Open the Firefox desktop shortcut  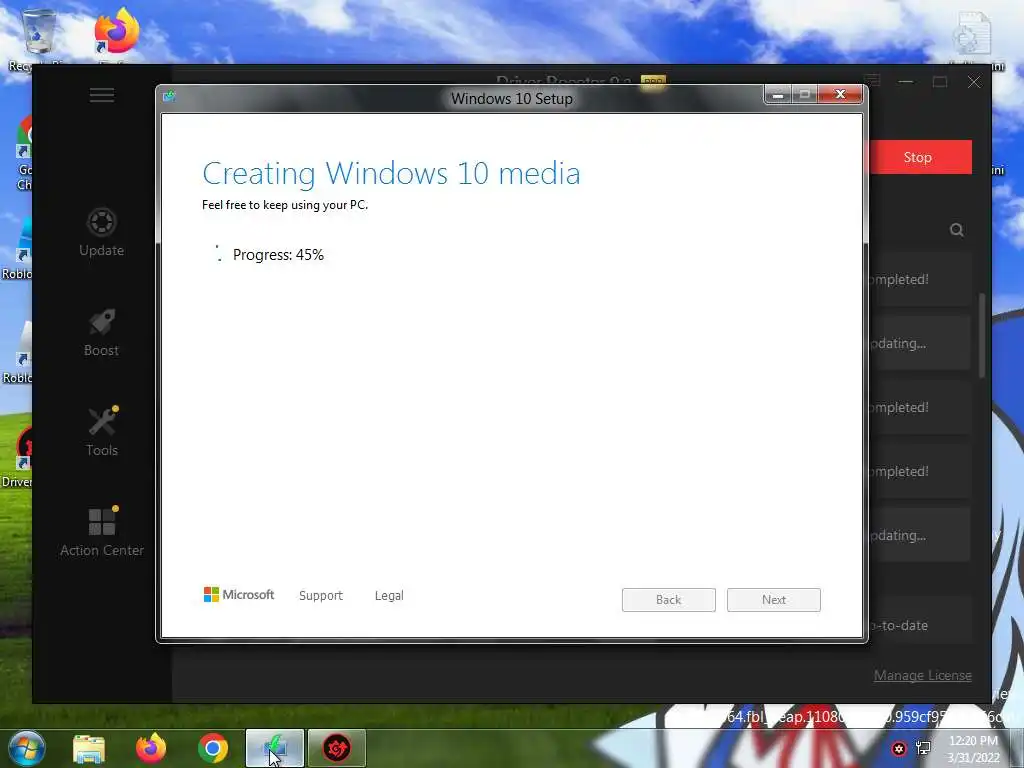click(116, 36)
